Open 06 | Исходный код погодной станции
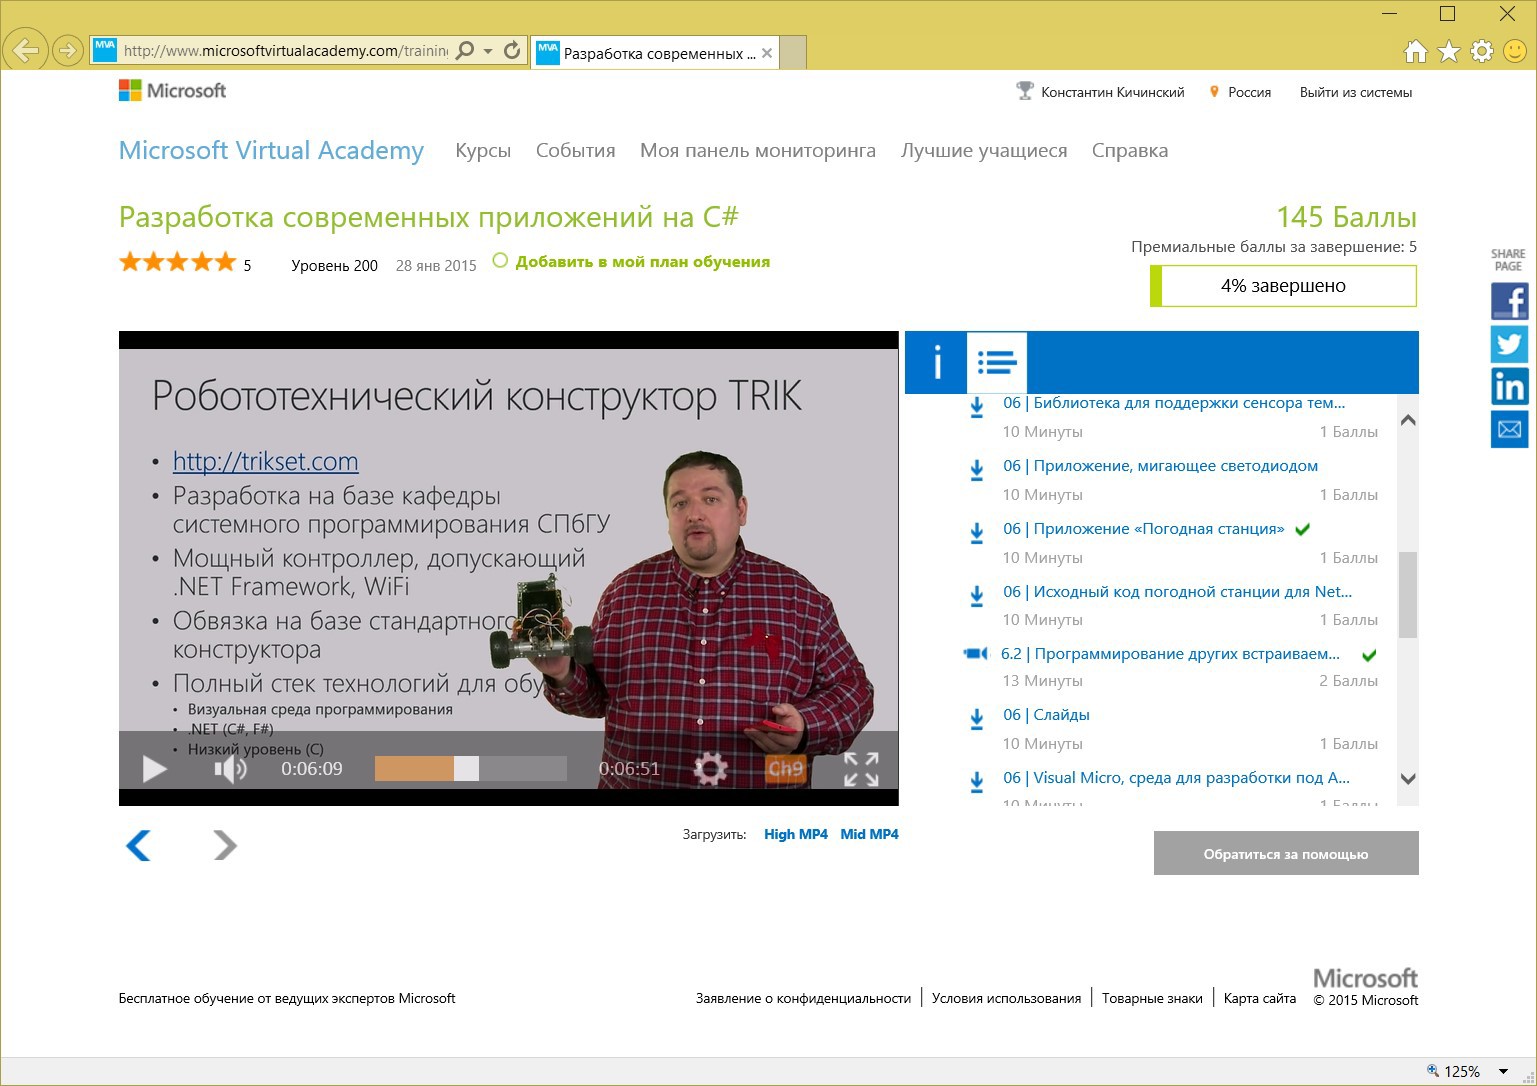Image resolution: width=1537 pixels, height=1086 pixels. pyautogui.click(x=1177, y=592)
